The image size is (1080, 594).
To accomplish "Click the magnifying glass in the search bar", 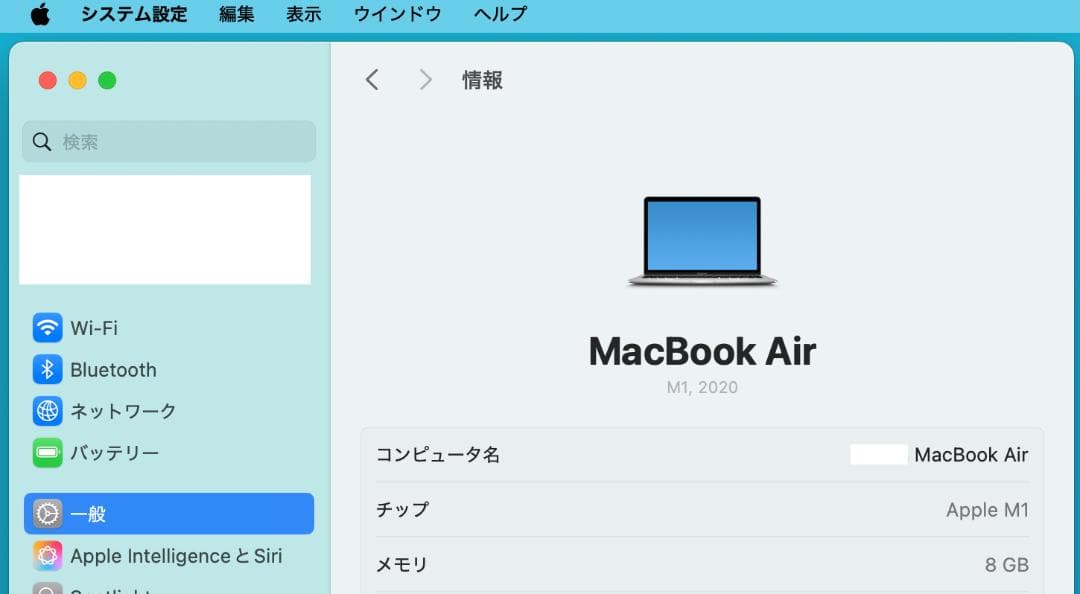I will tap(41, 142).
